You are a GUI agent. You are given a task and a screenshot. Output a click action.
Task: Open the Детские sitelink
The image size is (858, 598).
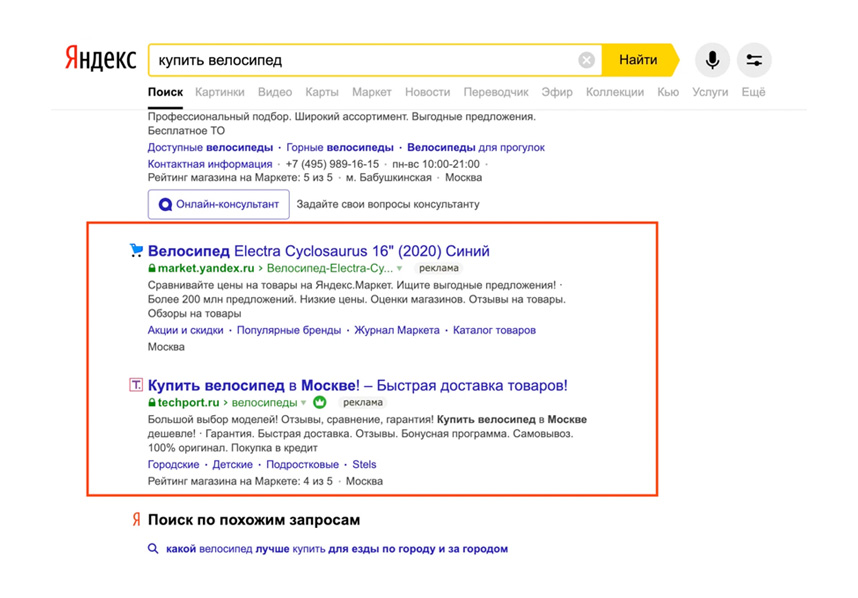coord(233,465)
